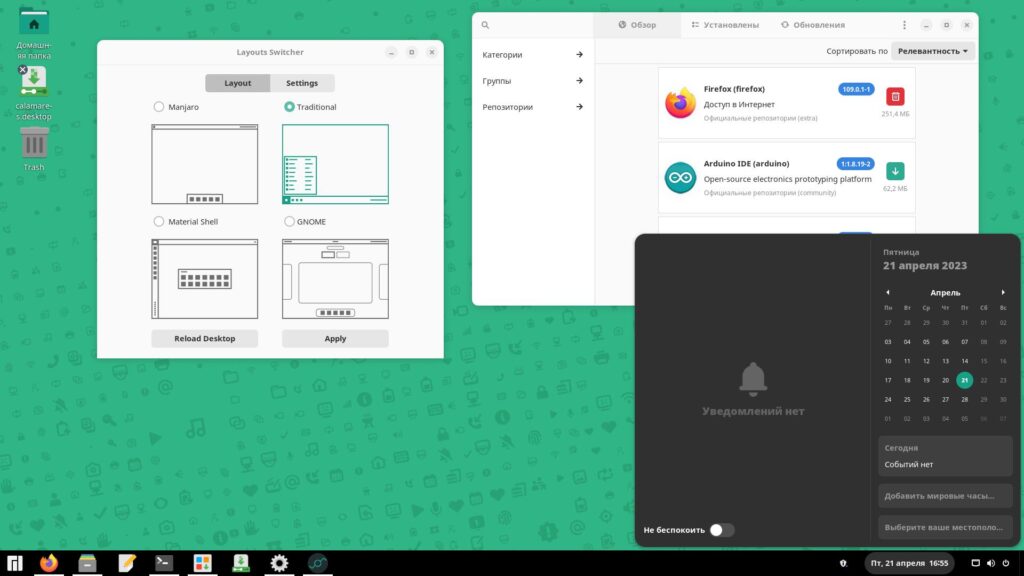Launch Firefox from the taskbar

click(x=49, y=563)
